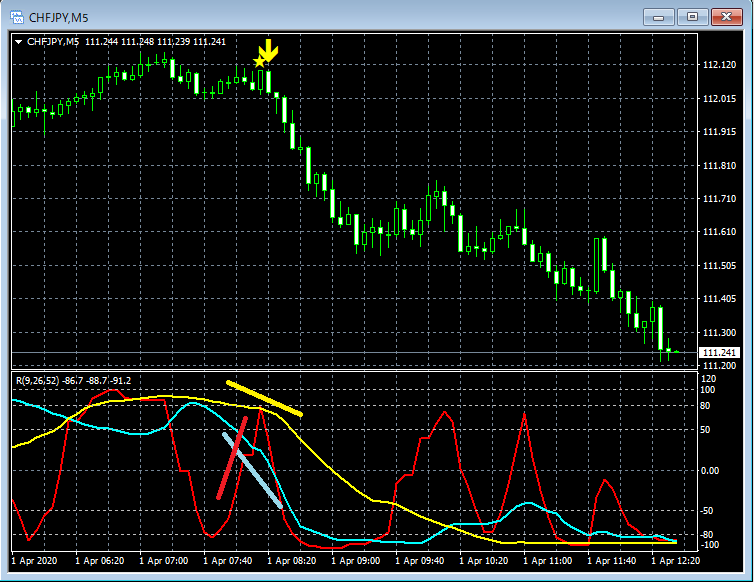Expand the chart menu triangle beside CHFJPY,M5

18,42
